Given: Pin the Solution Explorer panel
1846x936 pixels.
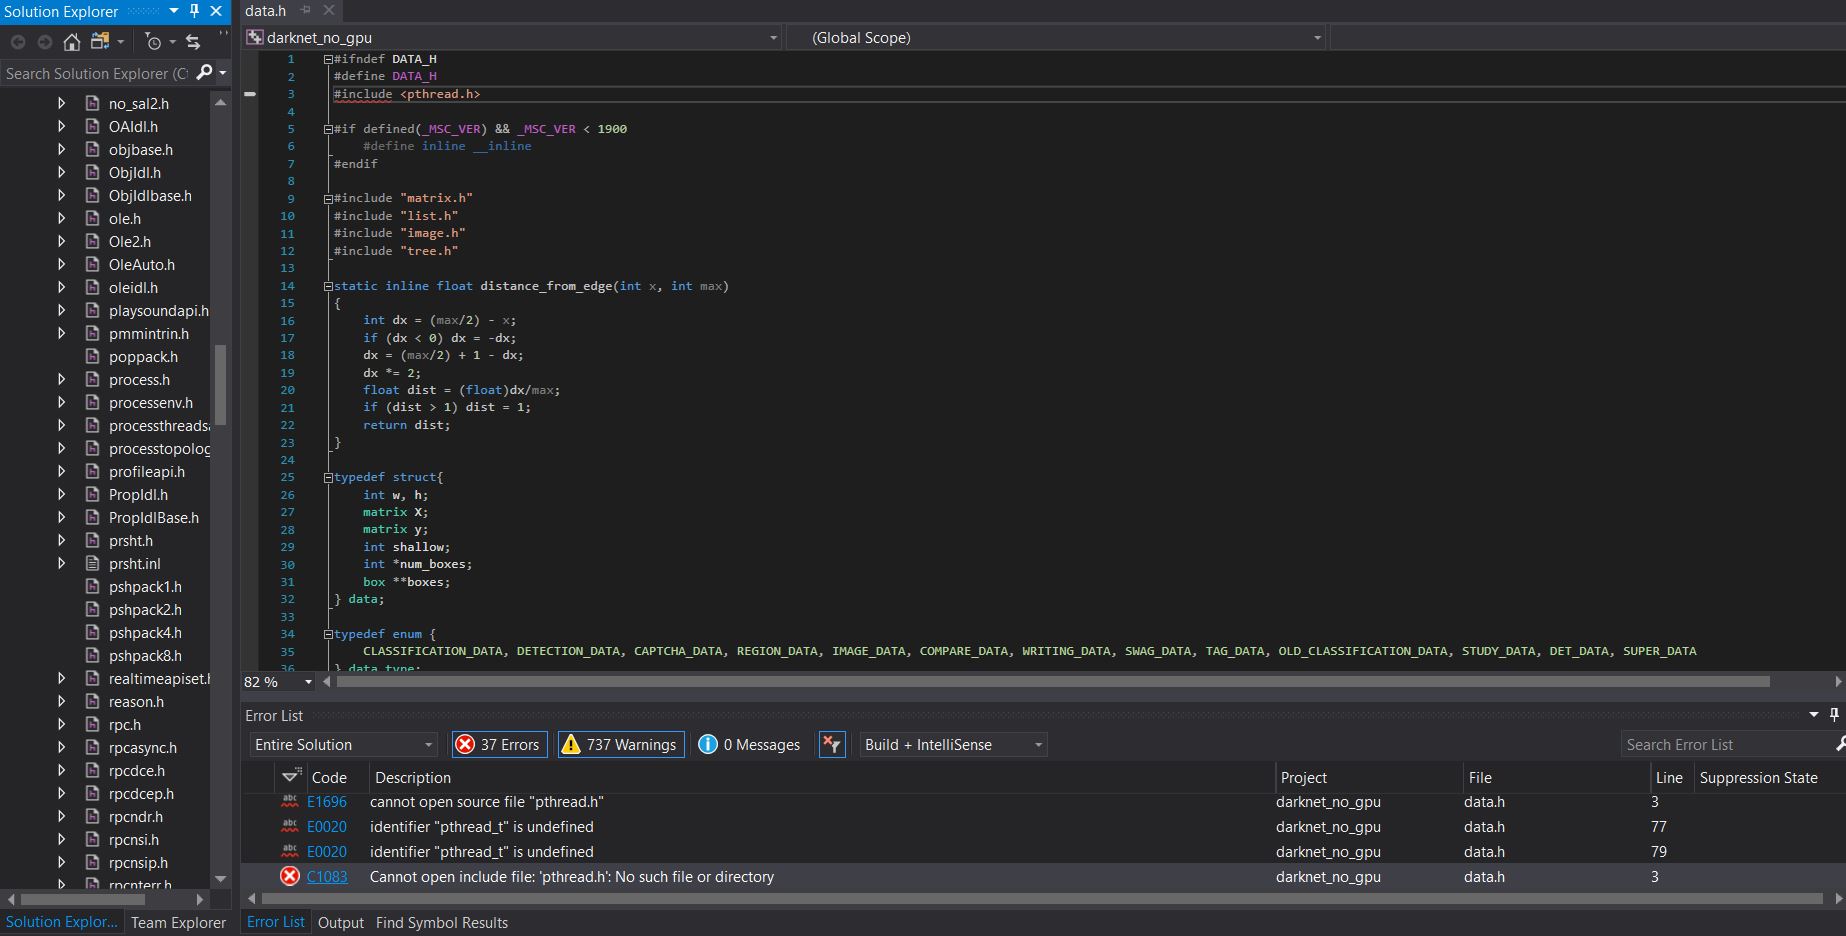Looking at the screenshot, I should pyautogui.click(x=195, y=11).
